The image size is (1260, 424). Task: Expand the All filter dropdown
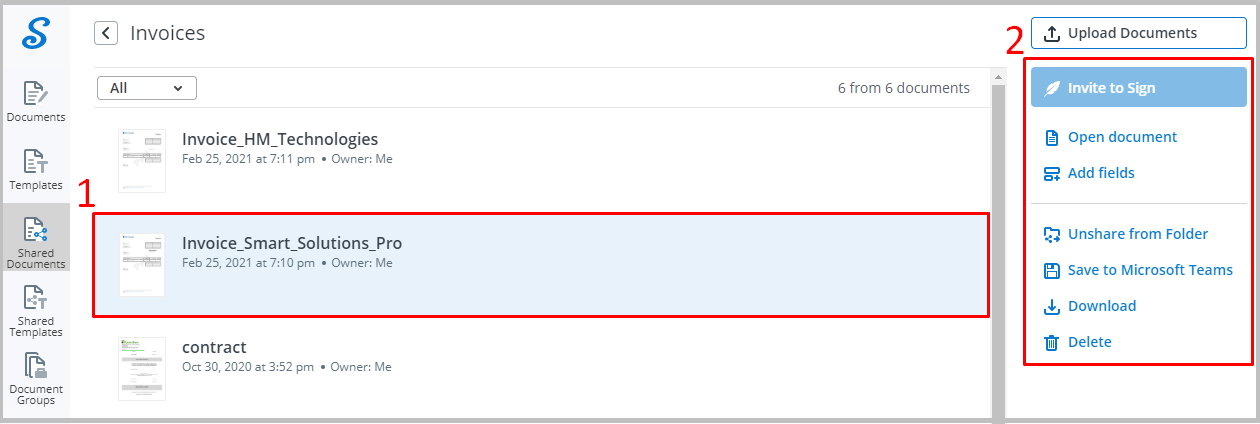pyautogui.click(x=147, y=88)
